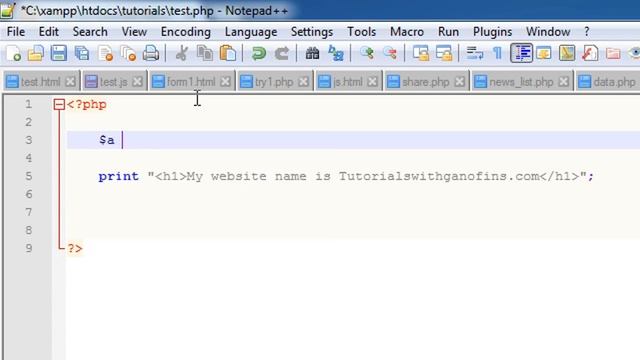Open the Edit menu
The image size is (640, 360).
click(49, 31)
